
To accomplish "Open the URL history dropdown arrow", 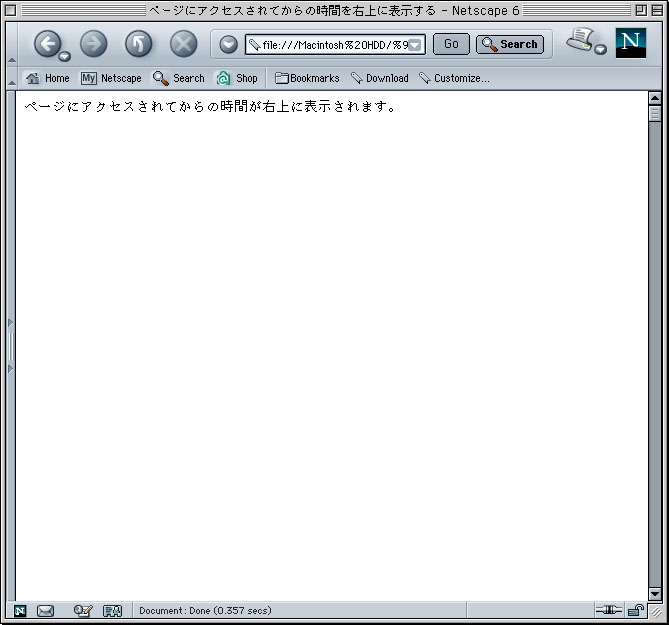I will (x=416, y=44).
